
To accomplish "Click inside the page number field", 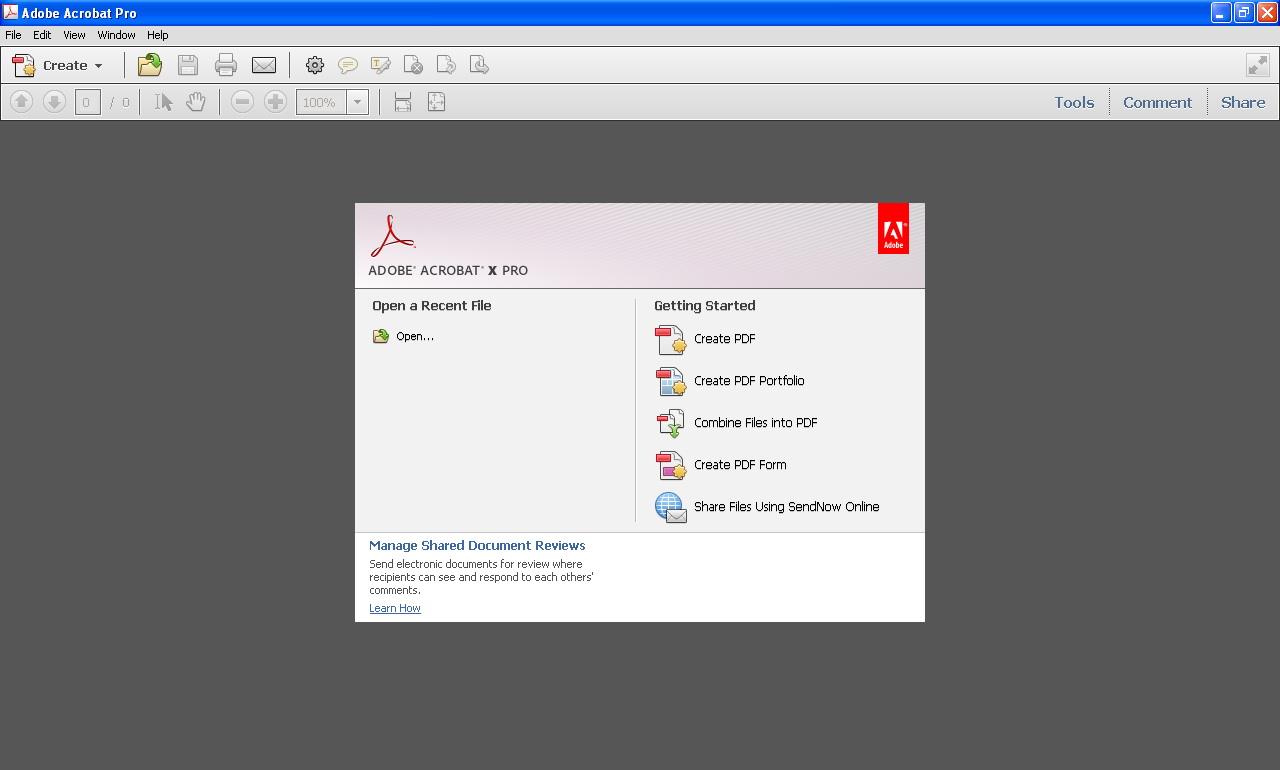I will (87, 101).
